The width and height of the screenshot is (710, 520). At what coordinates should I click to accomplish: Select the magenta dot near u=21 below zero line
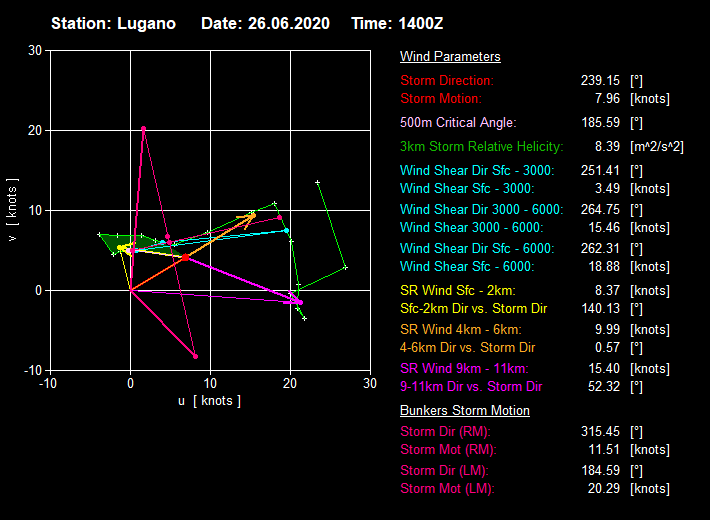point(298,301)
